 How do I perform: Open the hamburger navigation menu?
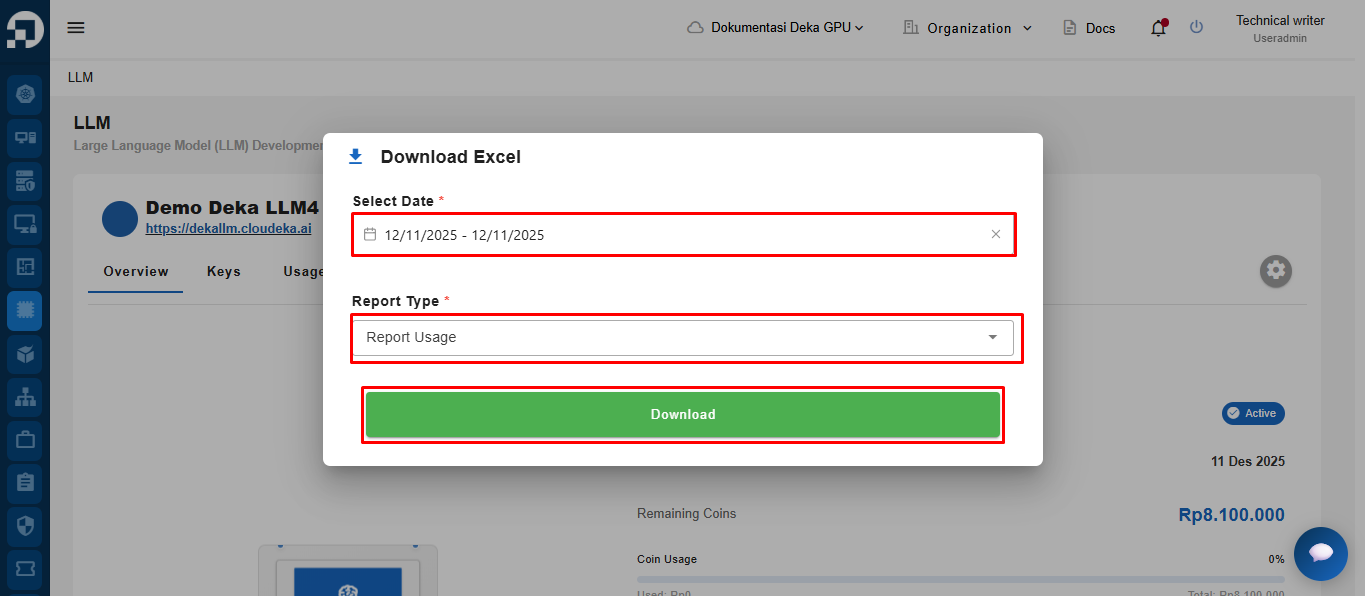76,28
